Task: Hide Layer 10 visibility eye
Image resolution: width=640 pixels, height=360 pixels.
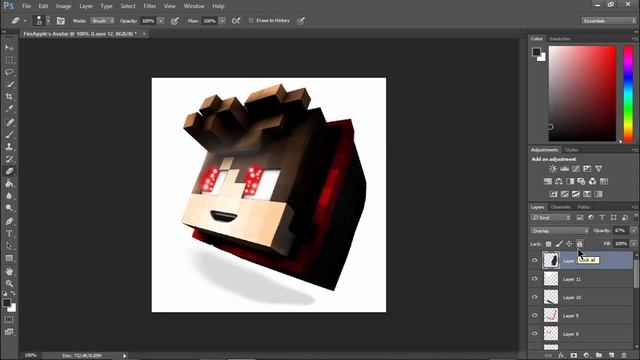Action: (x=535, y=297)
